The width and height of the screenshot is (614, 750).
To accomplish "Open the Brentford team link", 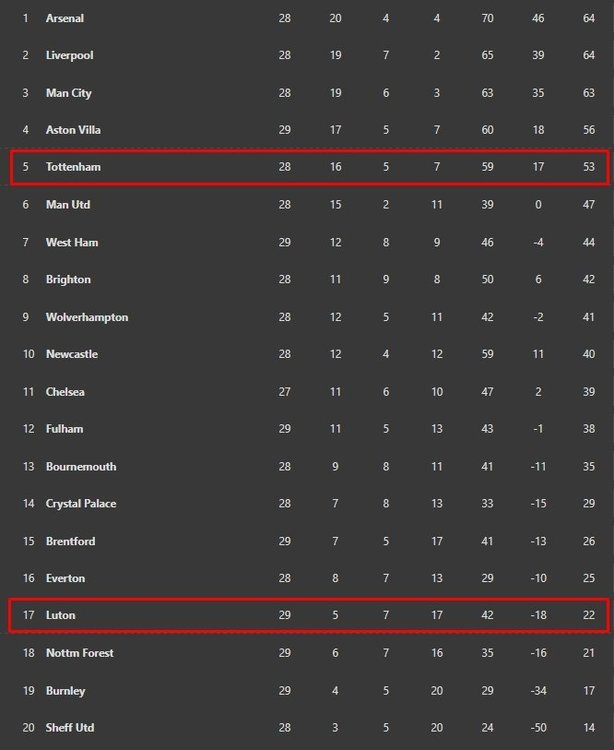I will pyautogui.click(x=71, y=541).
